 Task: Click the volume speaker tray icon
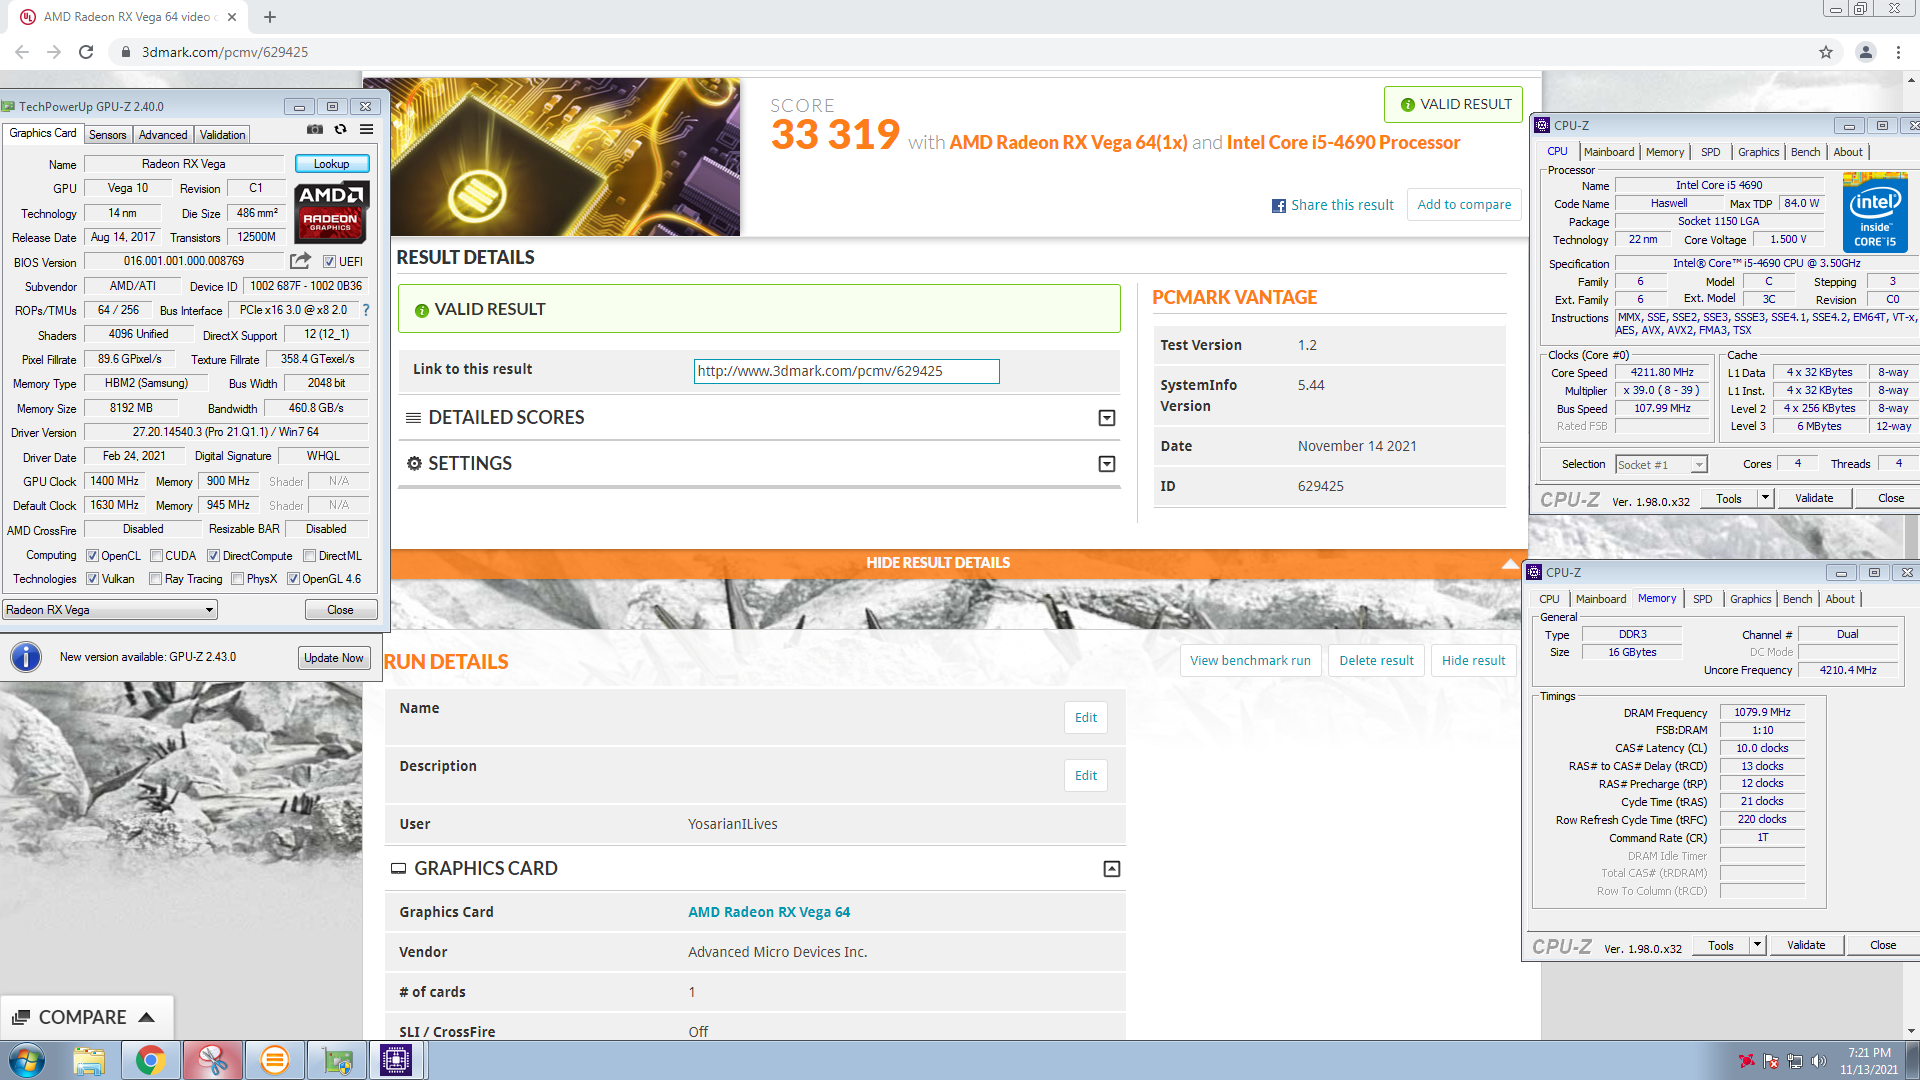click(1819, 1061)
